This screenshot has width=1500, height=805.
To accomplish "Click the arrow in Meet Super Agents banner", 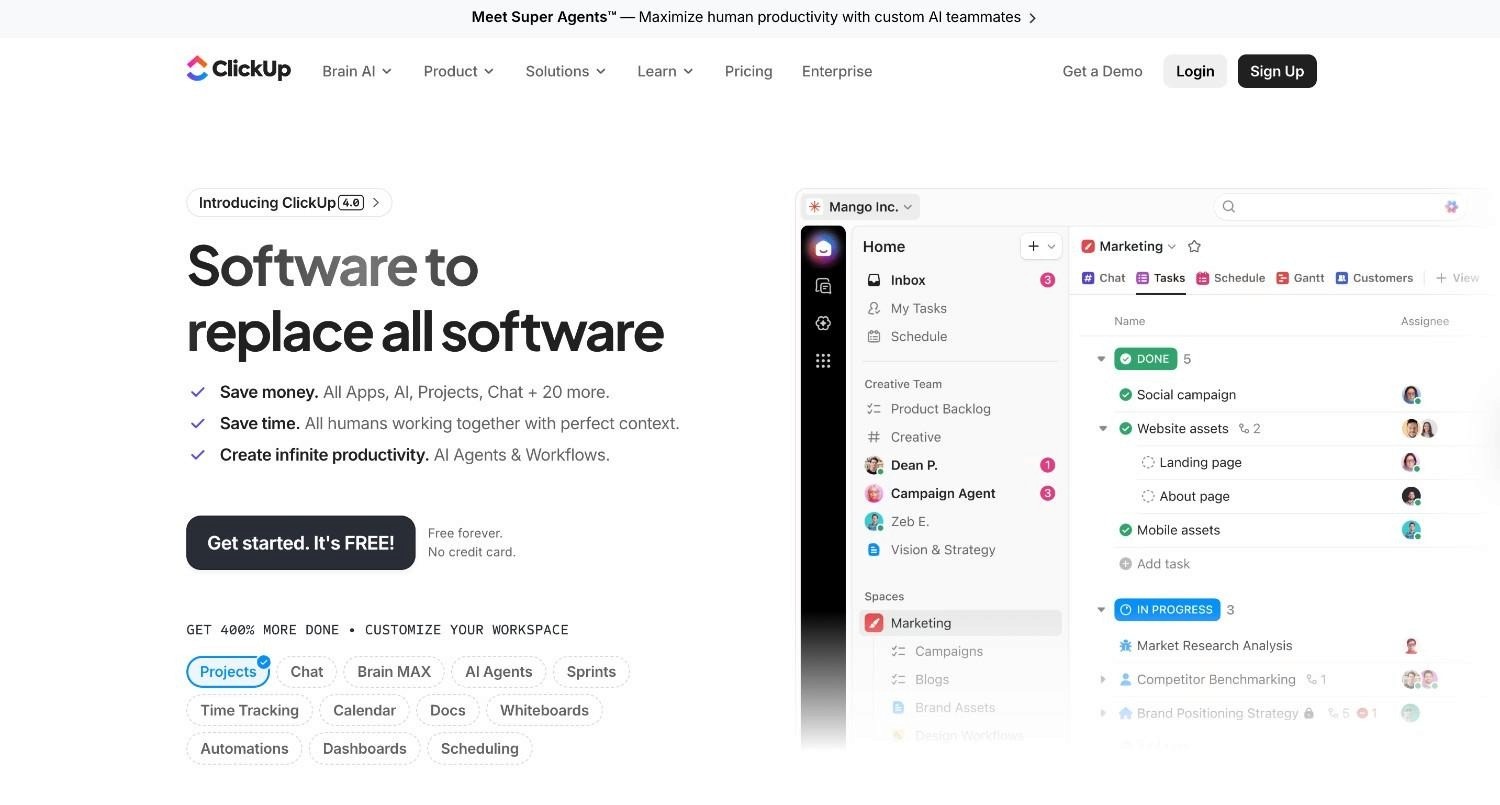I will (x=1033, y=18).
